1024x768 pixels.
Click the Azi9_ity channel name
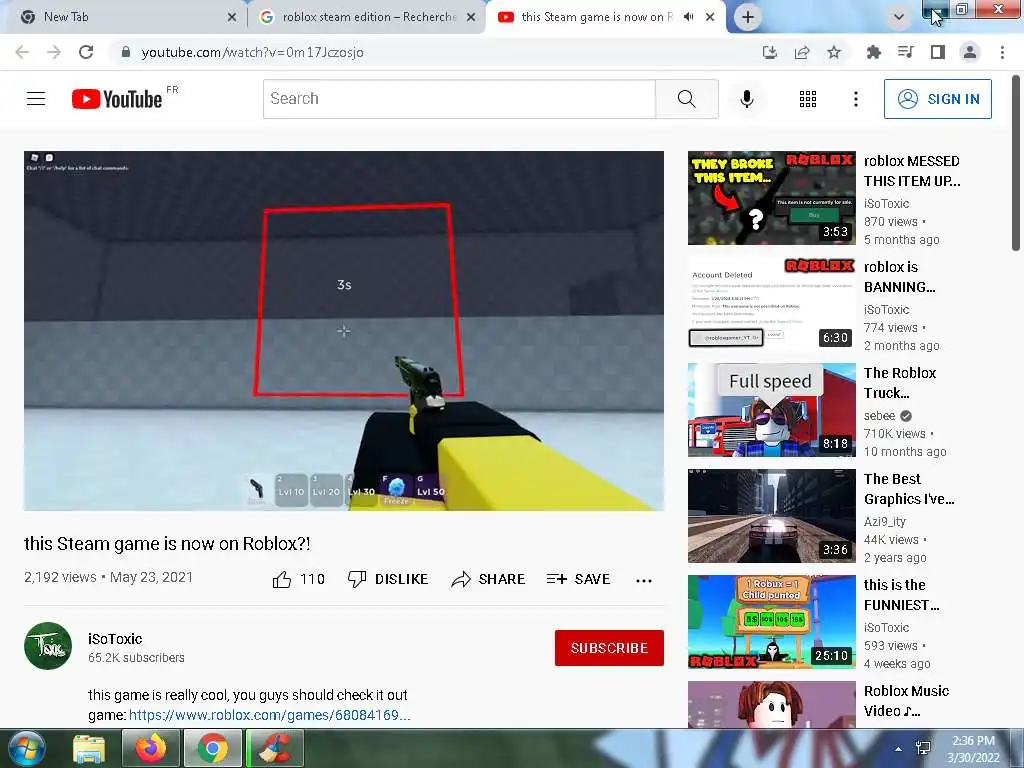pos(885,521)
